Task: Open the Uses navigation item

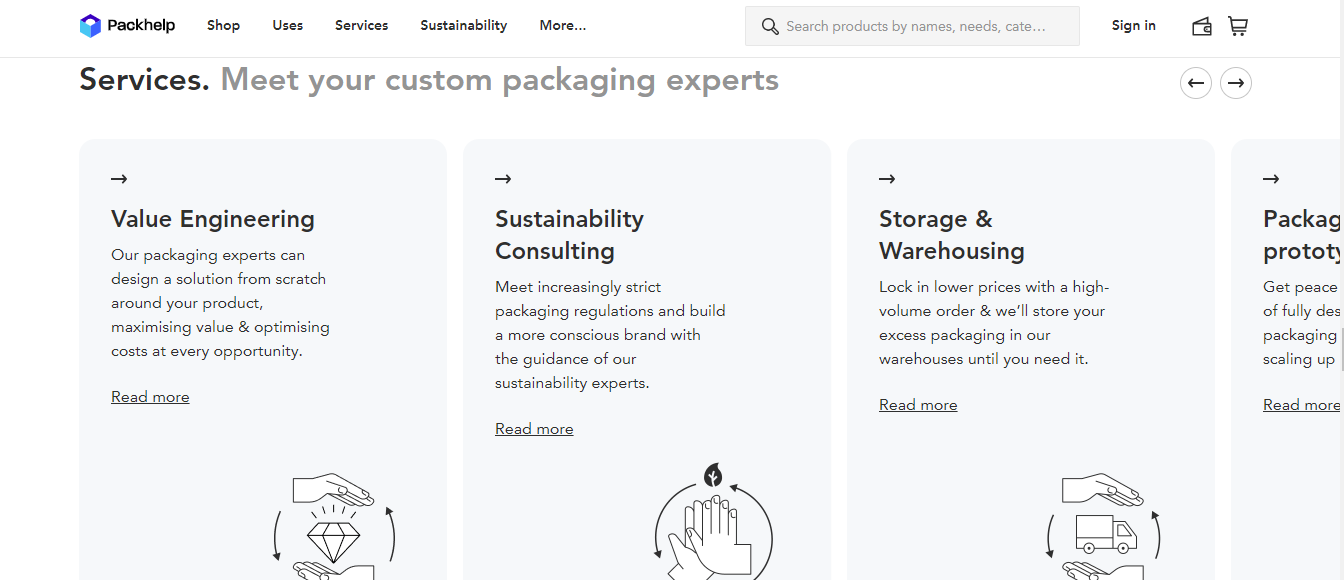Action: (x=287, y=25)
